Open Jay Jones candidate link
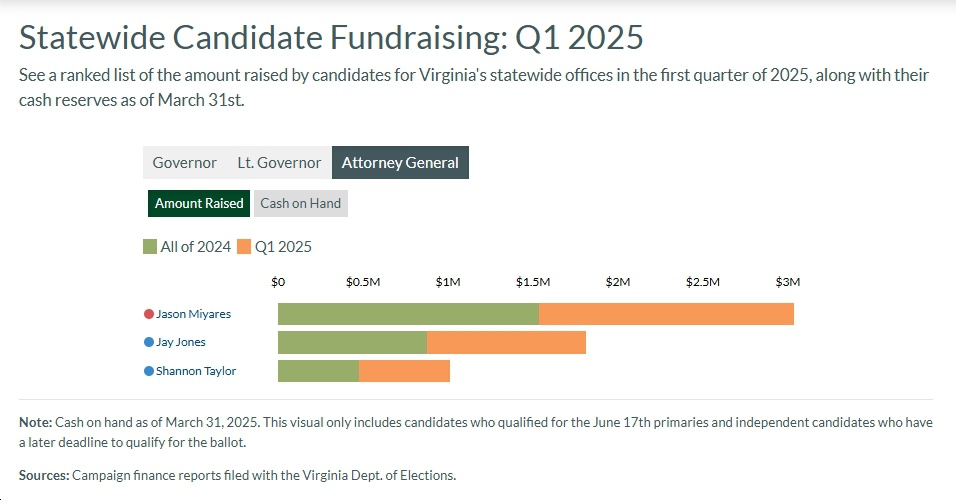The image size is (956, 500). pos(181,342)
